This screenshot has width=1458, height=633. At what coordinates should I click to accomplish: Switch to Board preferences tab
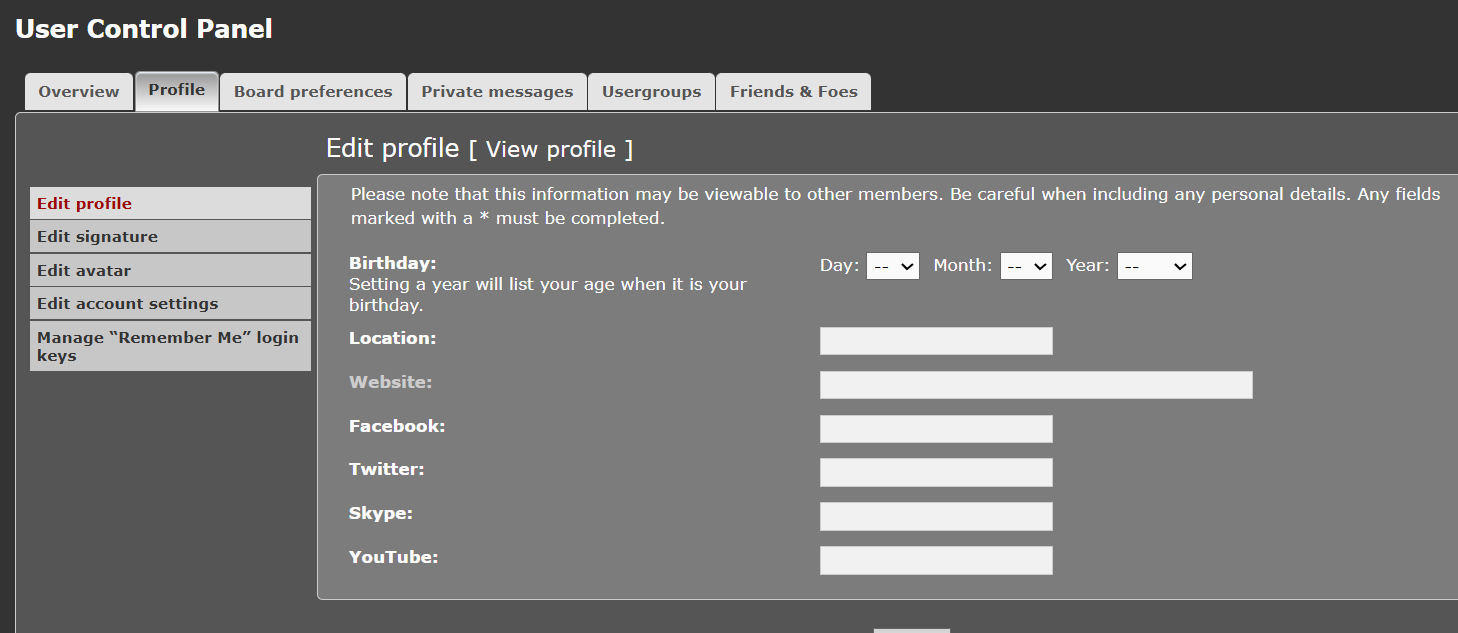tap(313, 92)
